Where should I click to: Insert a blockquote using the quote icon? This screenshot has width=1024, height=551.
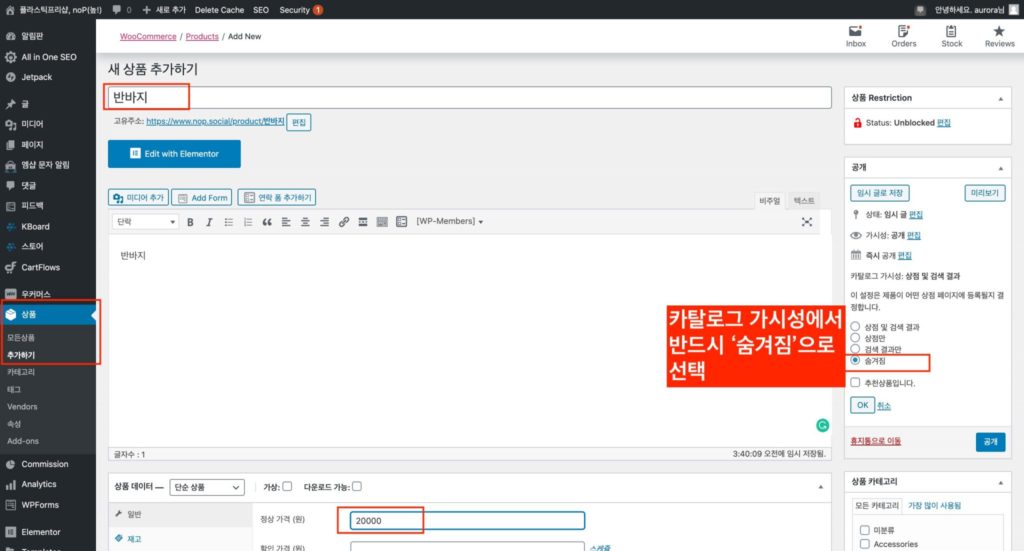coord(267,222)
